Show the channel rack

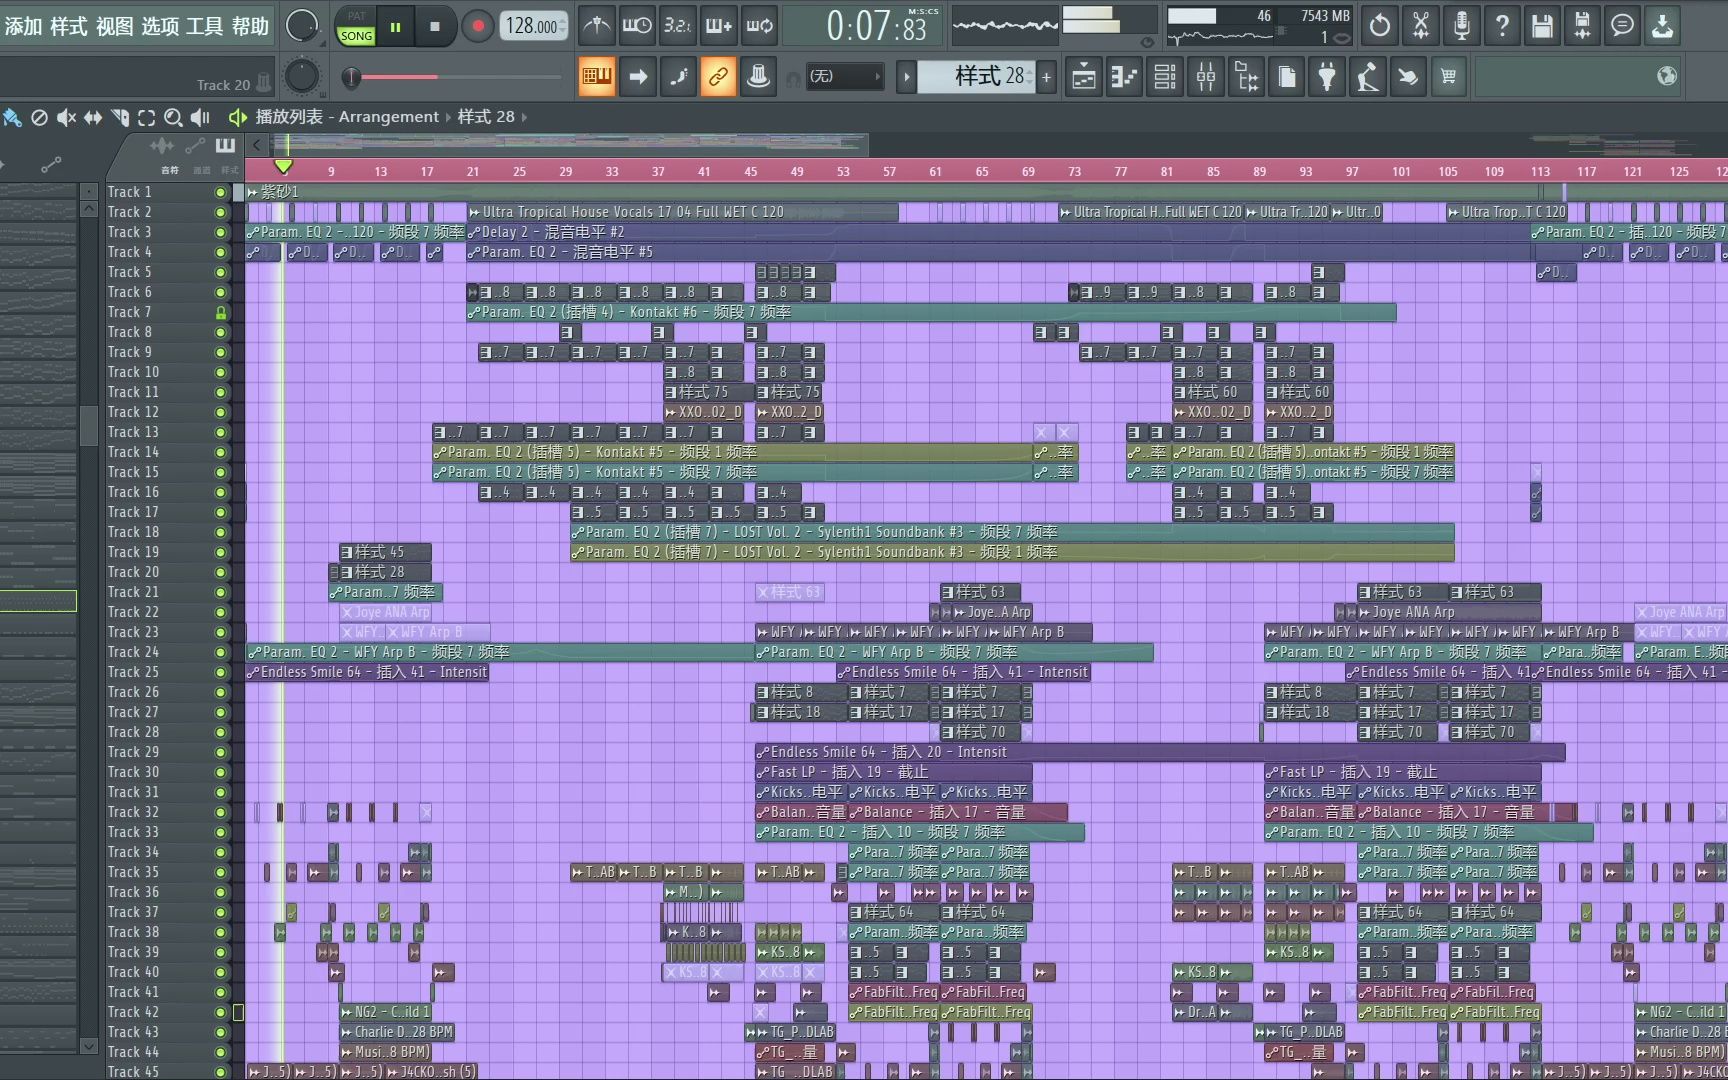(x=1165, y=76)
